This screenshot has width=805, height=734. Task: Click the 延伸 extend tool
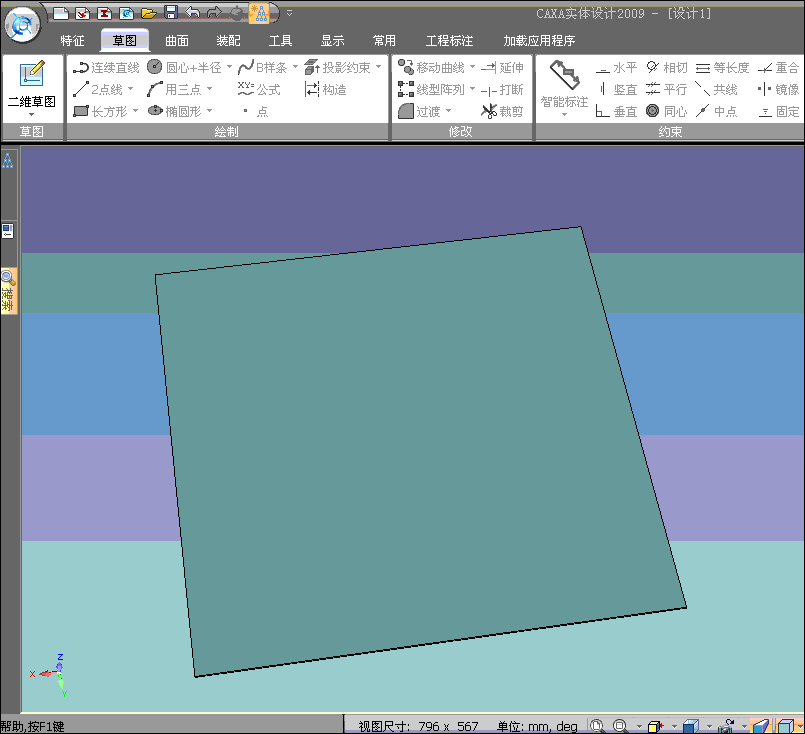502,67
